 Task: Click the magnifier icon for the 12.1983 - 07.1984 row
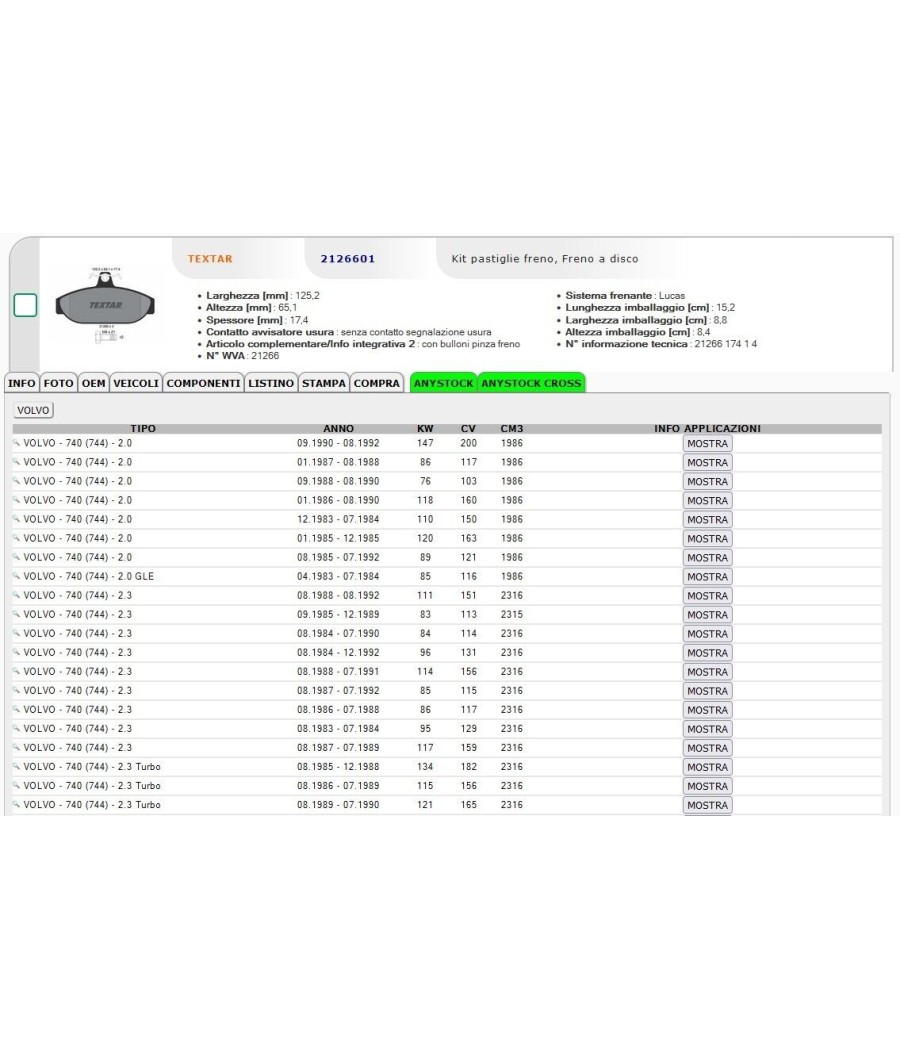(x=16, y=518)
